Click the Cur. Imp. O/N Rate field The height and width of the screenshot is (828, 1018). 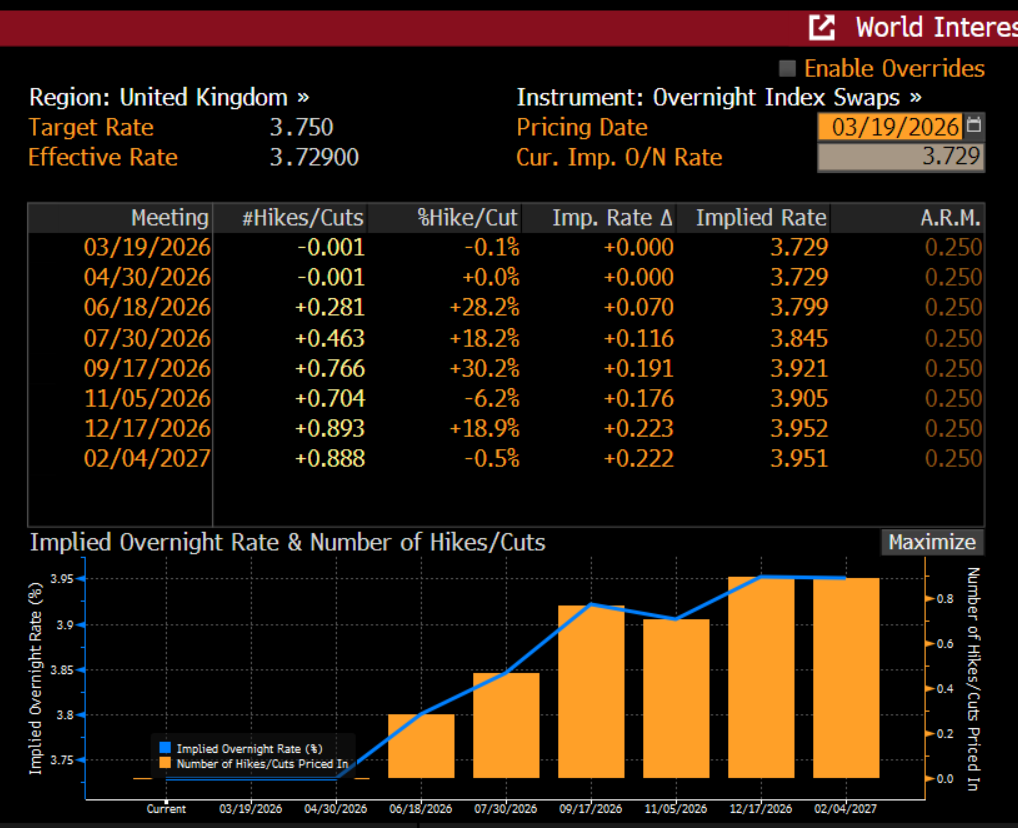pyautogui.click(x=900, y=157)
